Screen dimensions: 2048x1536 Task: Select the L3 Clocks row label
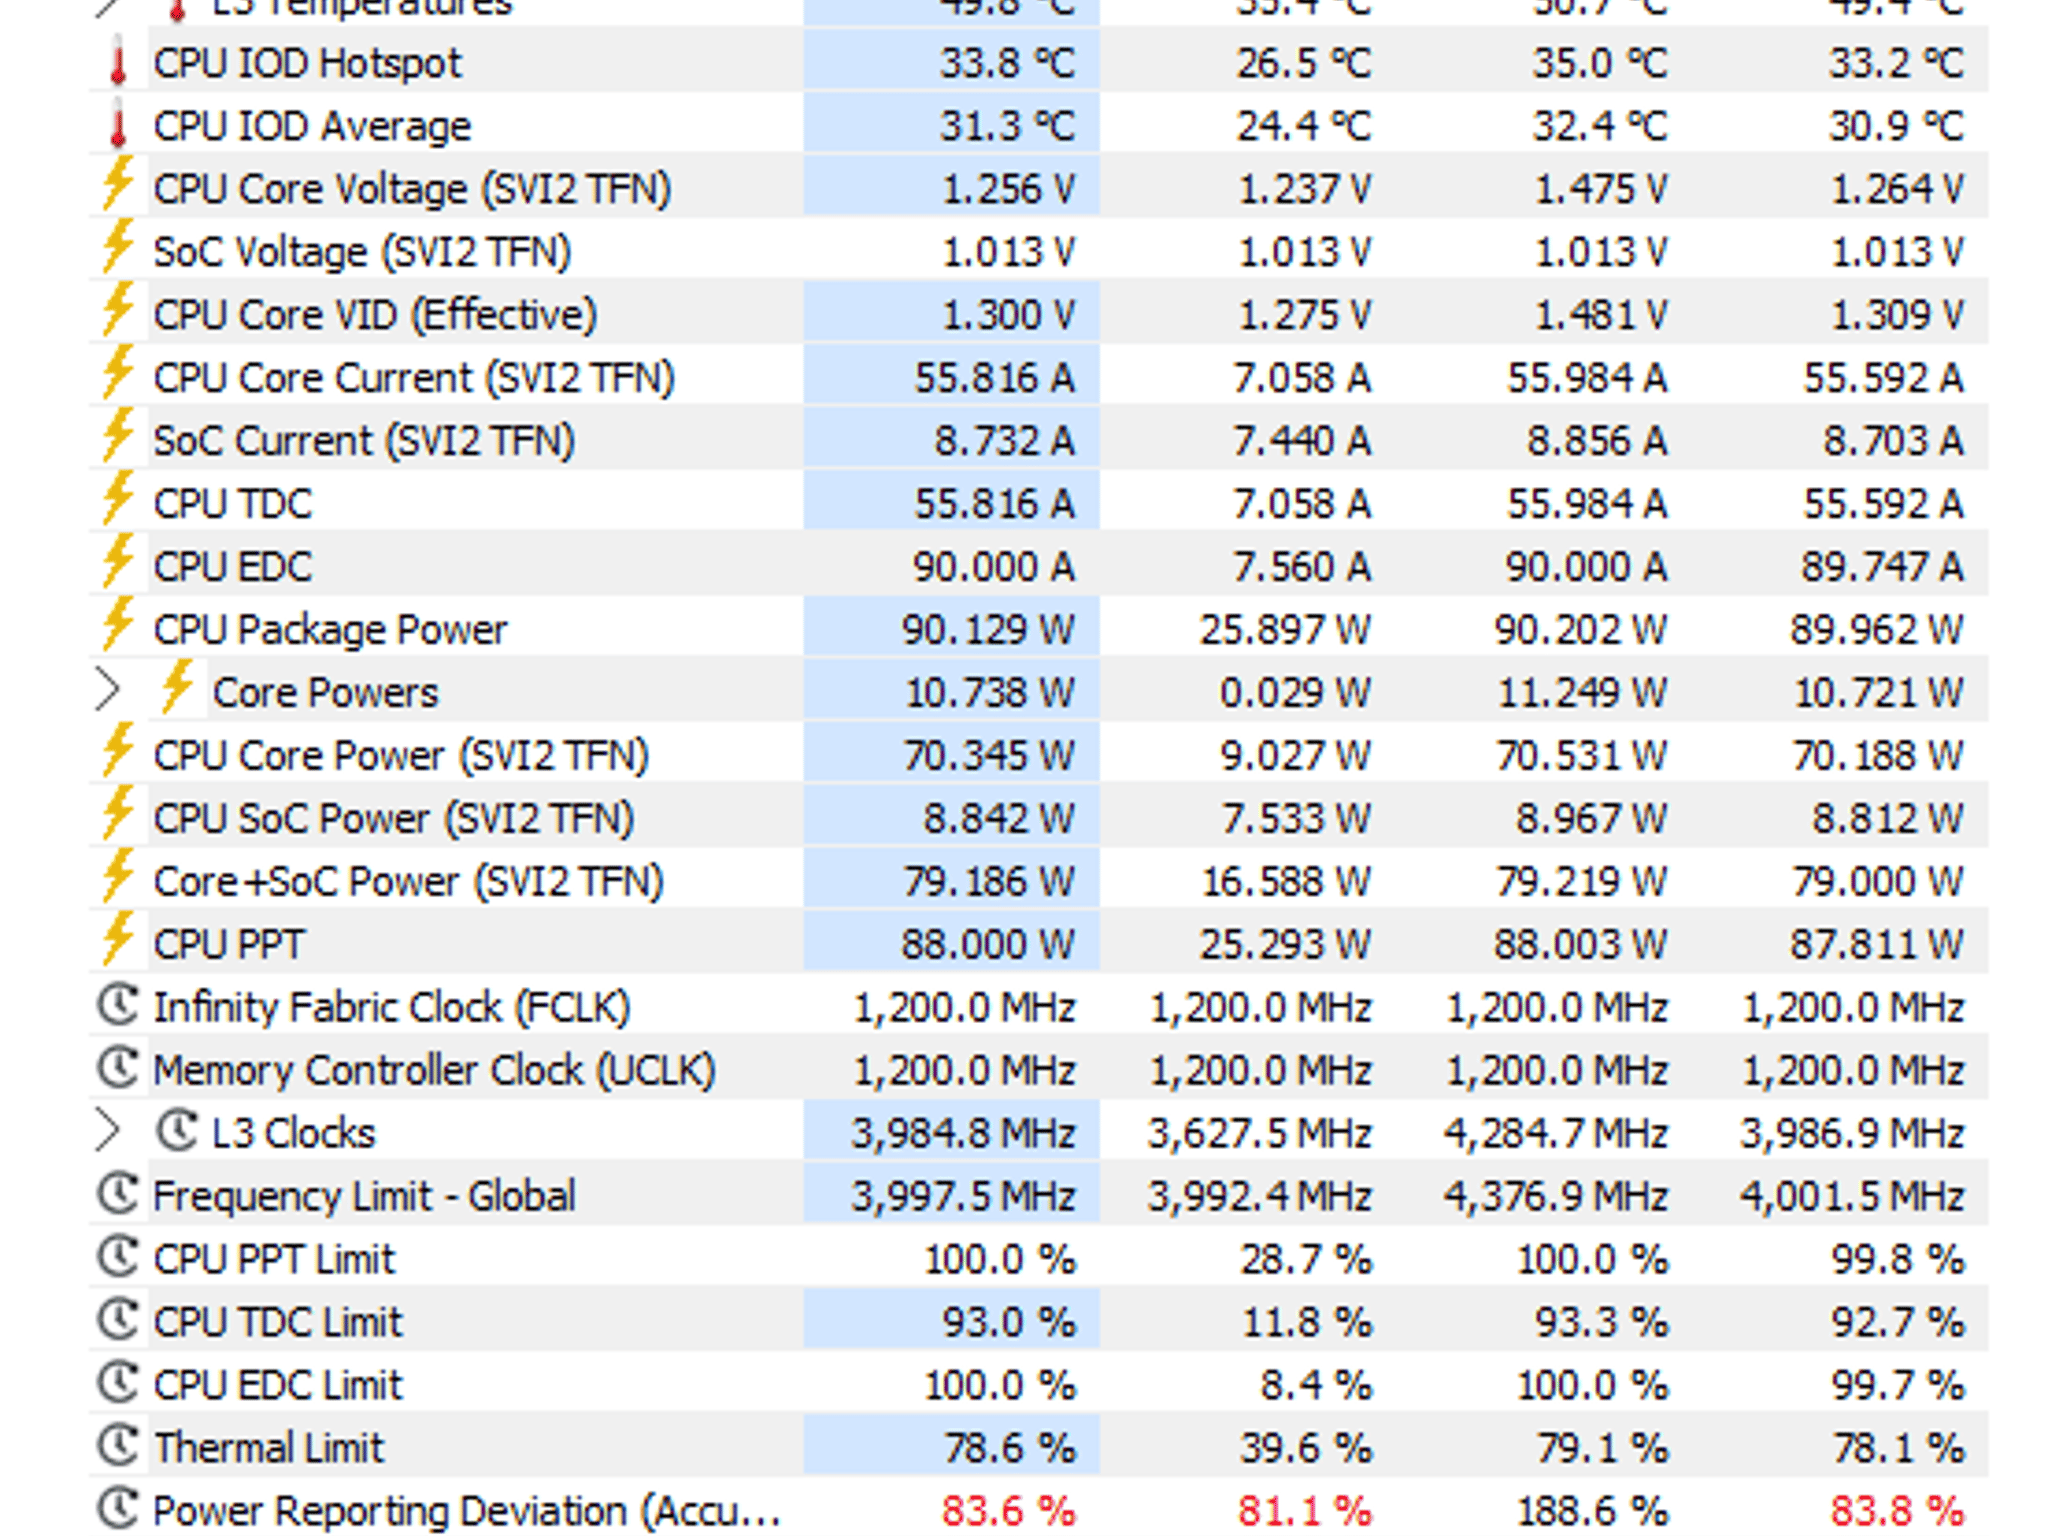pos(294,1134)
